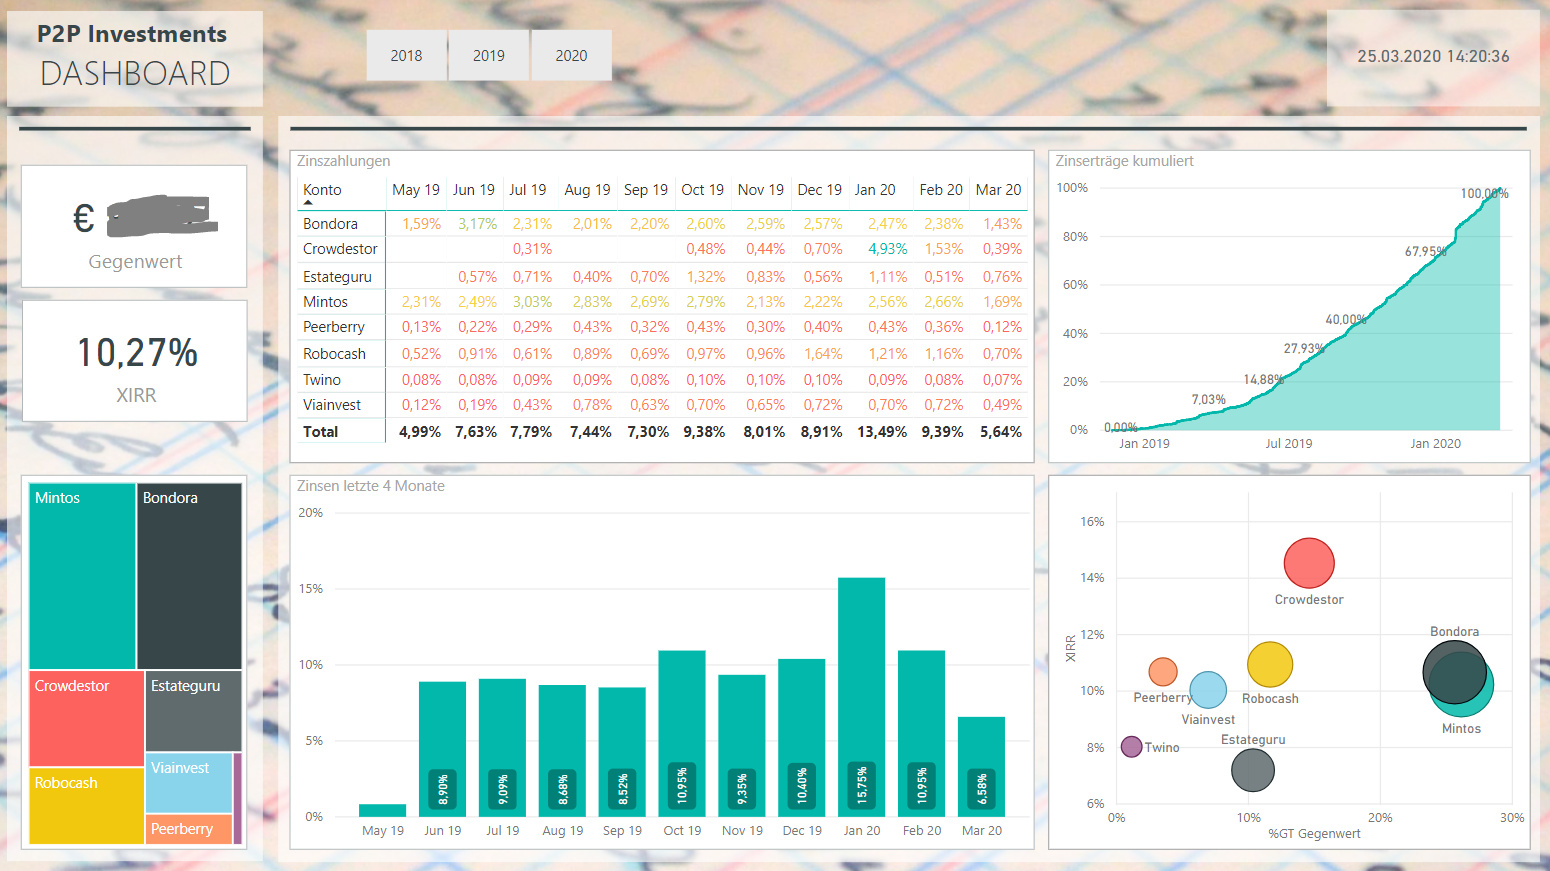Click the P2P Investments DASHBOARD title
This screenshot has width=1550, height=871.
[135, 57]
